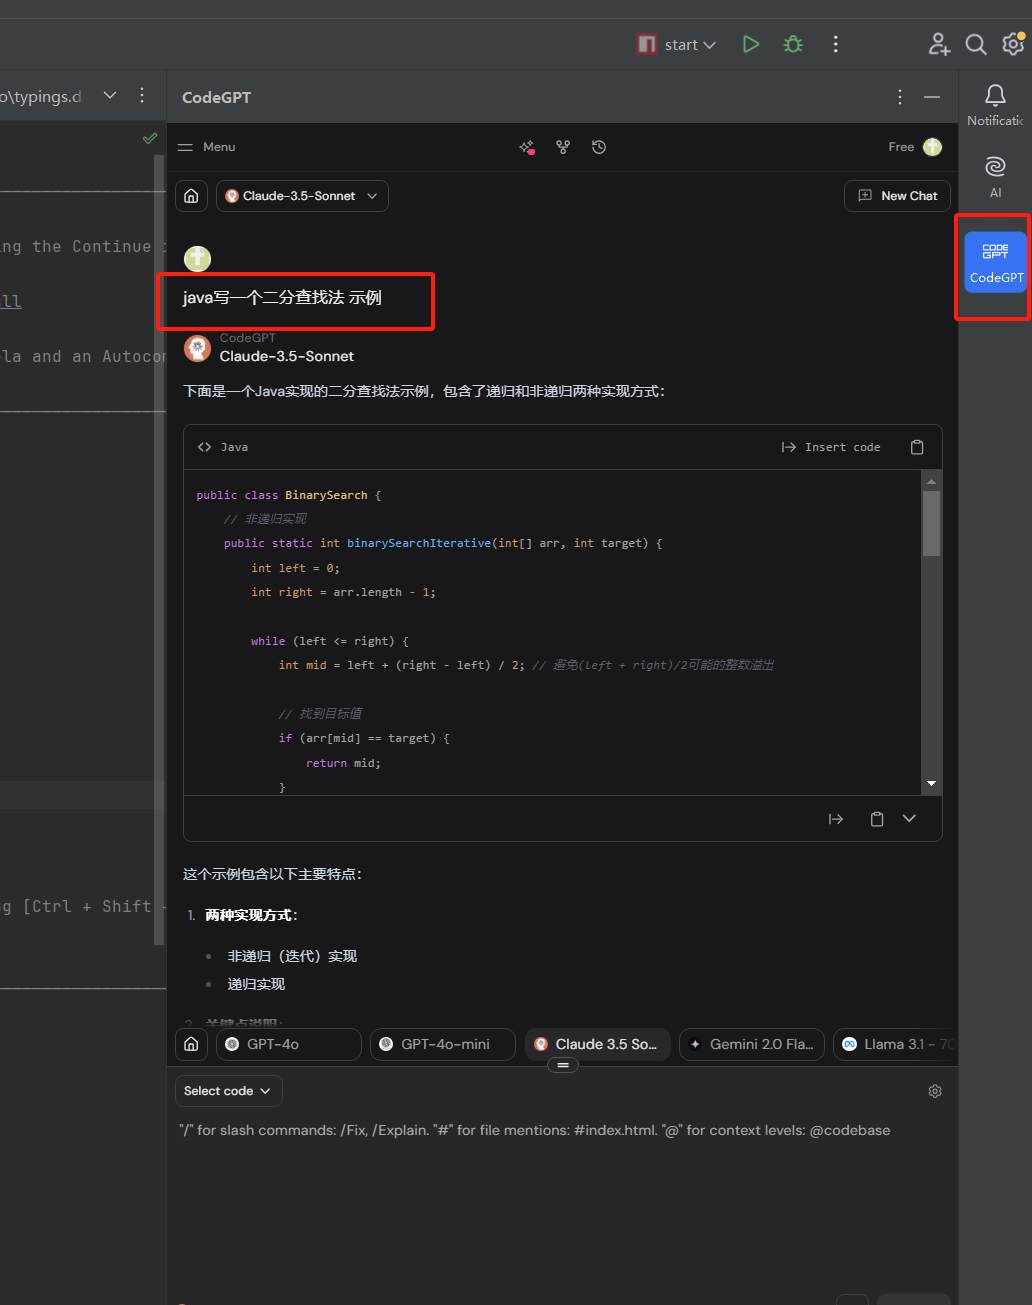Run the start configuration with play icon
This screenshot has height=1305, width=1032.
coord(751,44)
